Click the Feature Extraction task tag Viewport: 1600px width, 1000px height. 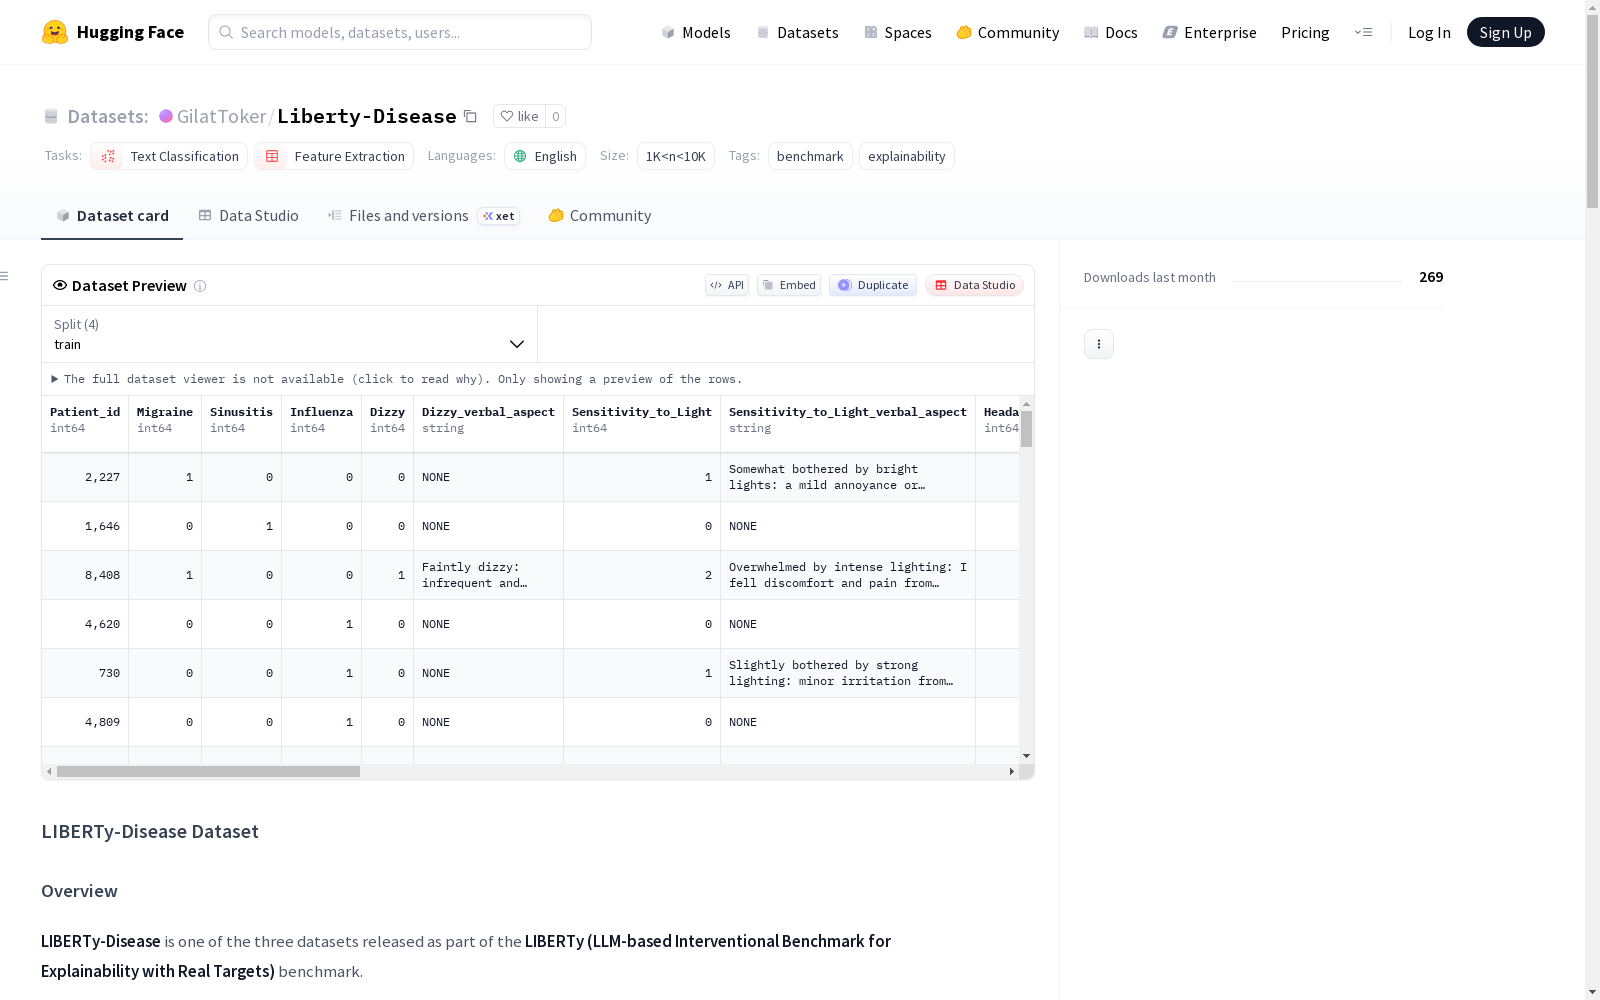pos(334,156)
